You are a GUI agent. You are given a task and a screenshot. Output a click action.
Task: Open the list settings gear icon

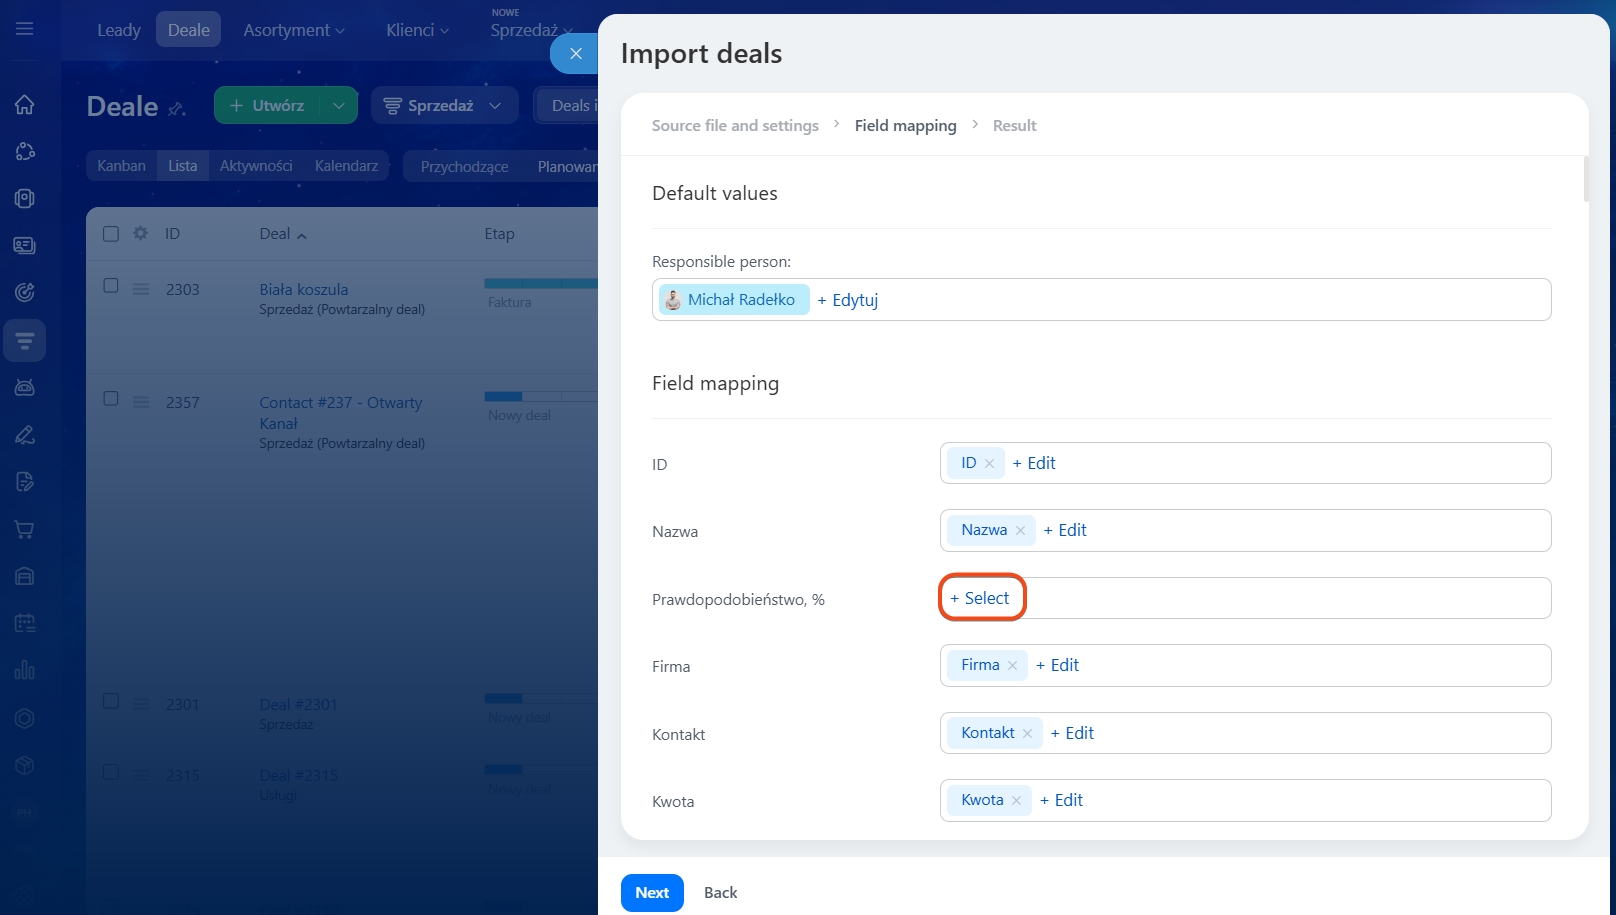coord(140,233)
